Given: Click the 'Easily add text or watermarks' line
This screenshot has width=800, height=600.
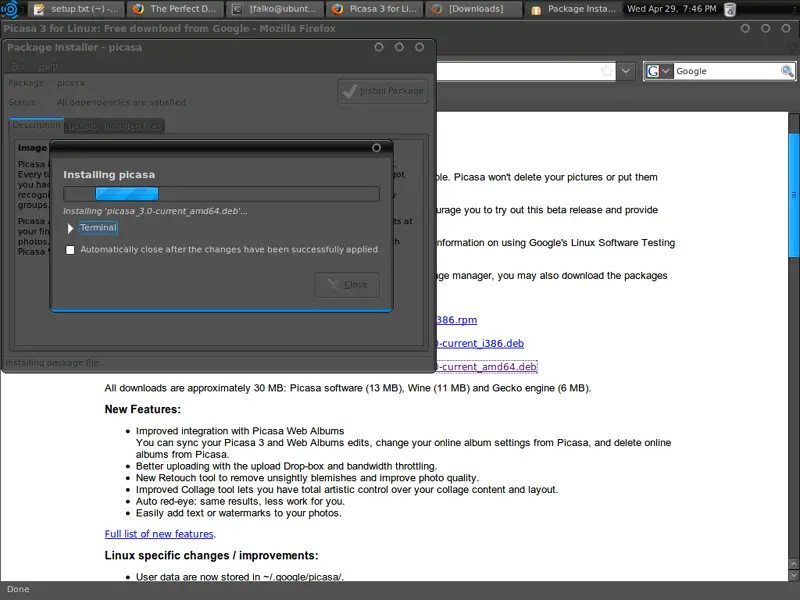Looking at the screenshot, I should tap(239, 513).
